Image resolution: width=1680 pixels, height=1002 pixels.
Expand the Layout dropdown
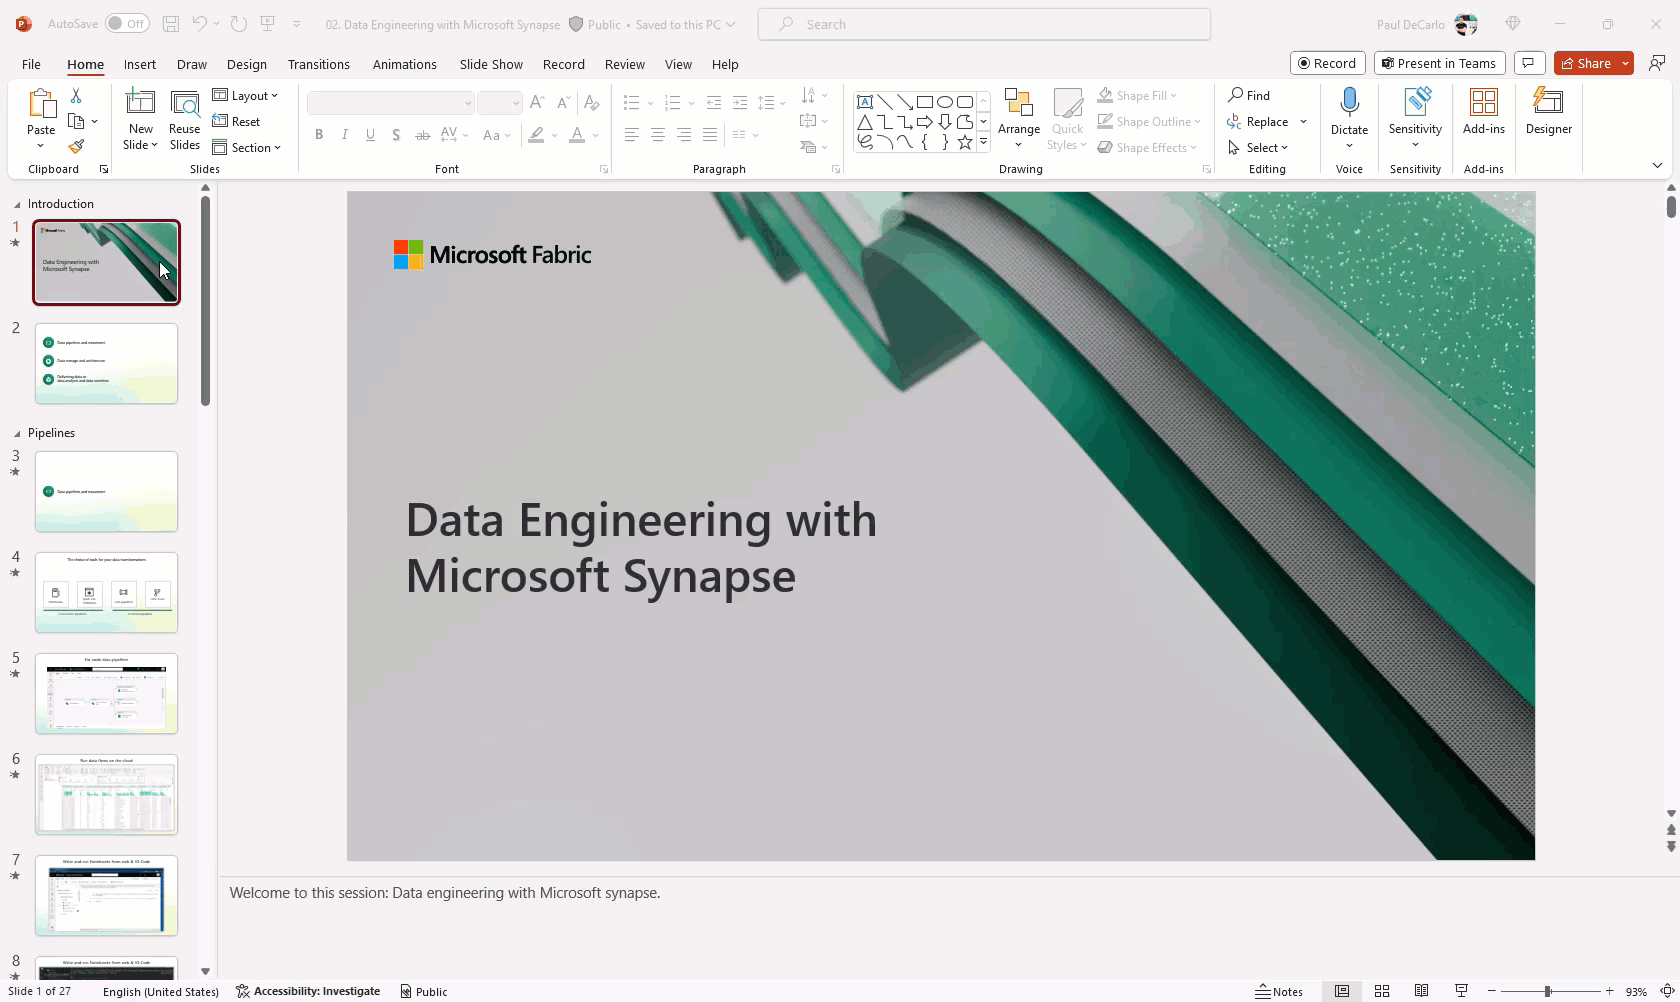tap(246, 96)
